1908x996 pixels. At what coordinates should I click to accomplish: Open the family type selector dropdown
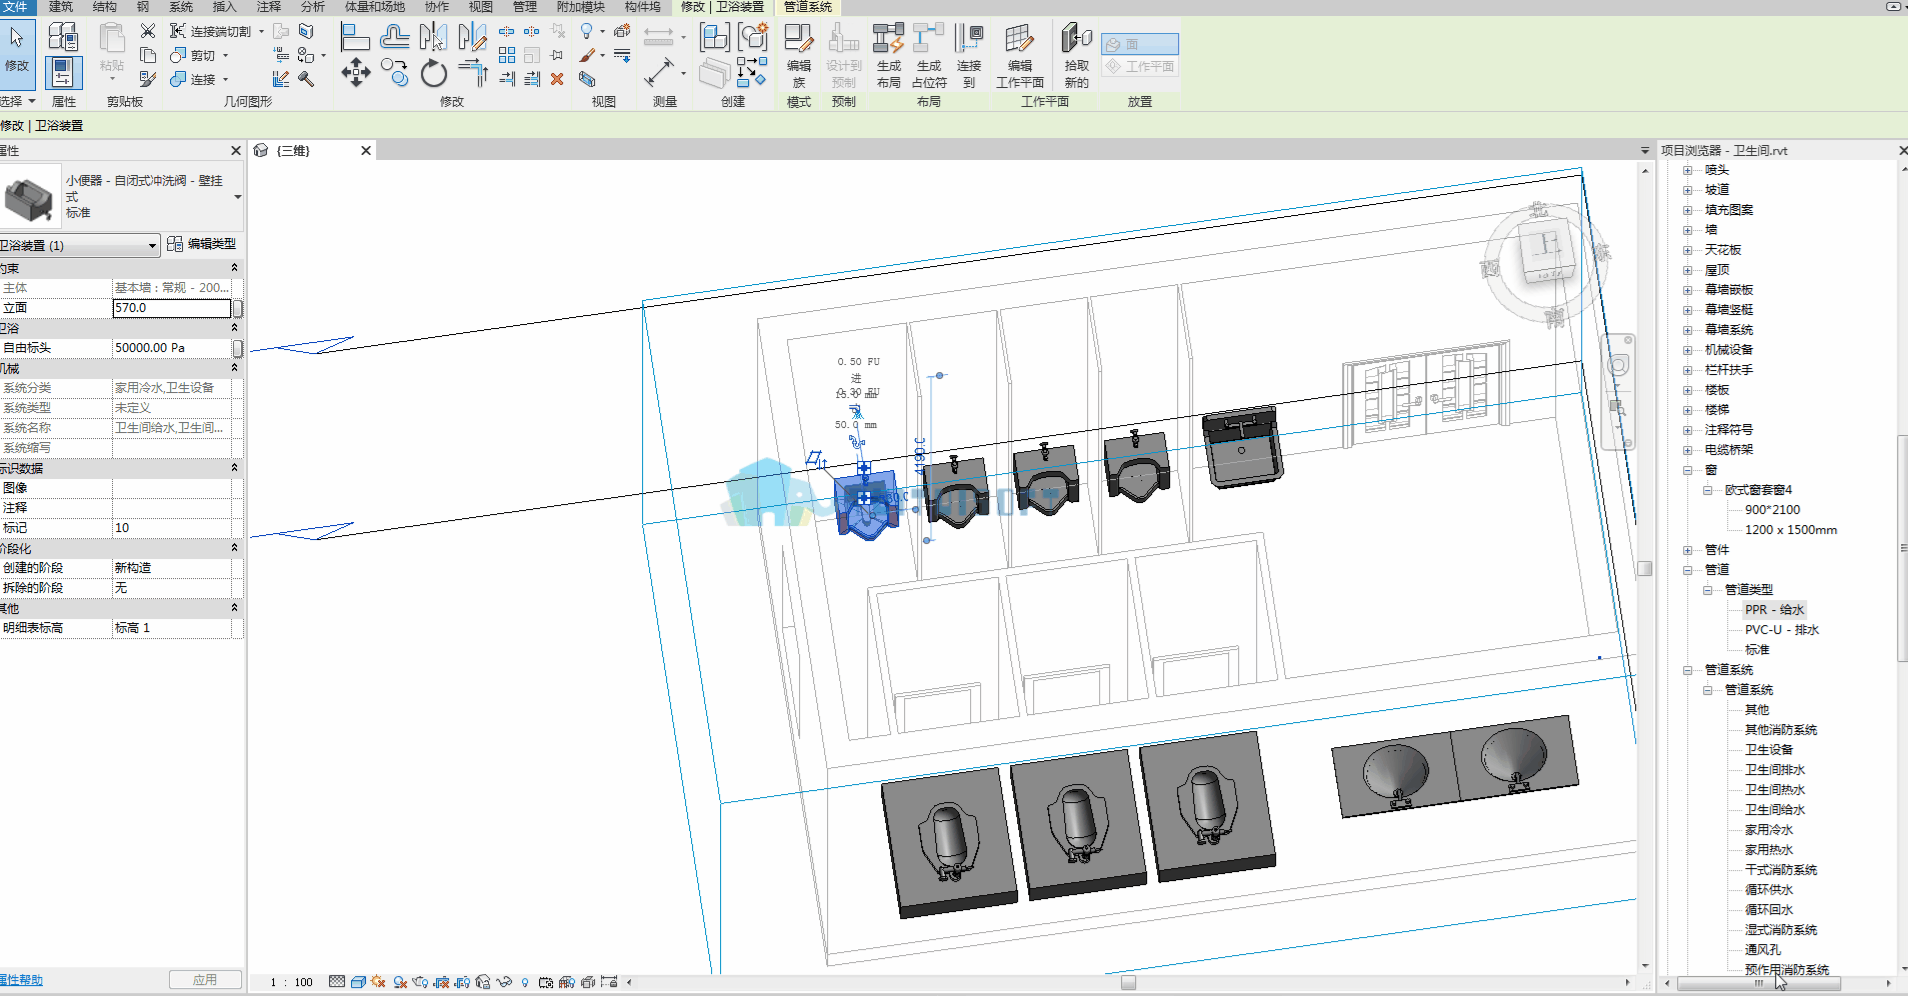coord(238,197)
